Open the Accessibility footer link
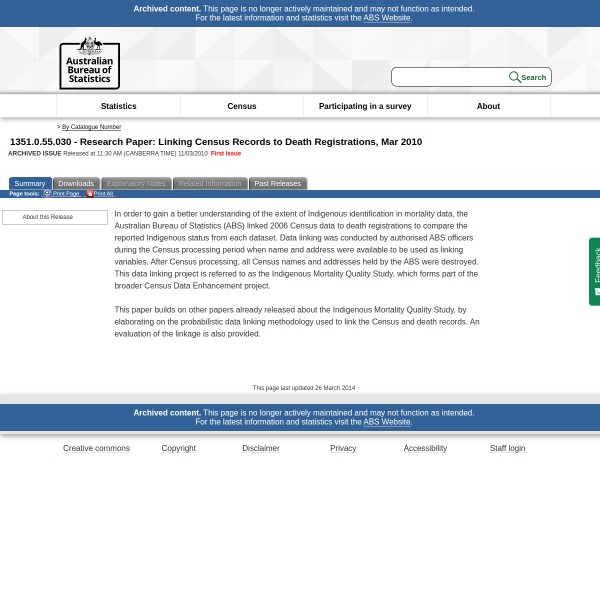This screenshot has height=600, width=600. [x=425, y=448]
